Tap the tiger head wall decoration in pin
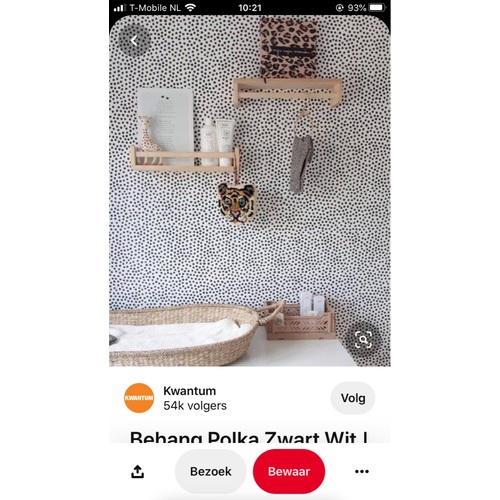The width and height of the screenshot is (500, 500). click(x=236, y=203)
